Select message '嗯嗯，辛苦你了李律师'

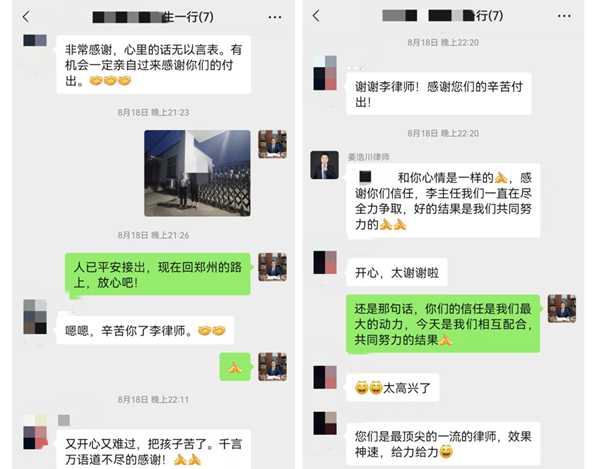click(x=145, y=330)
